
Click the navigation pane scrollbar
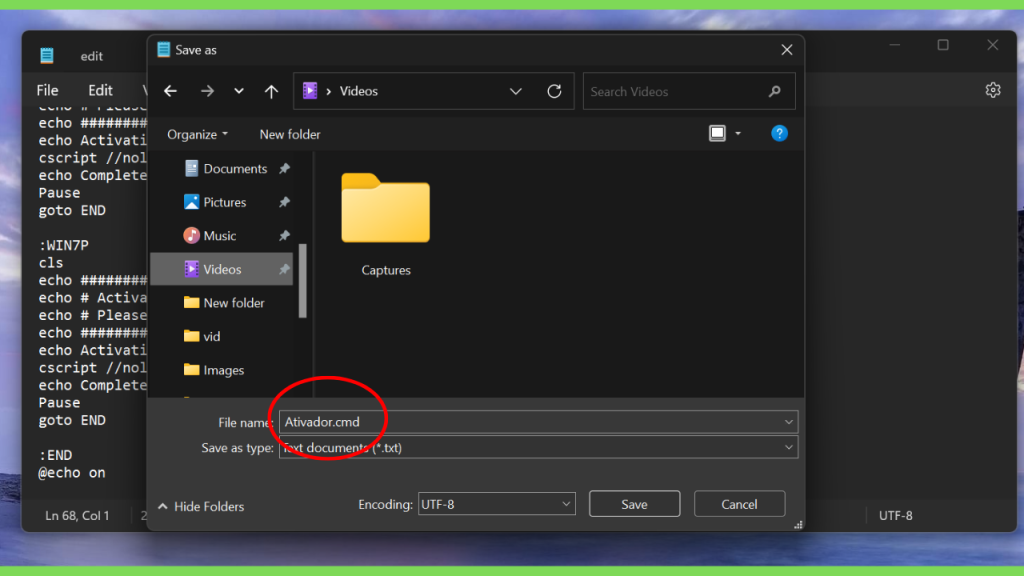[302, 281]
